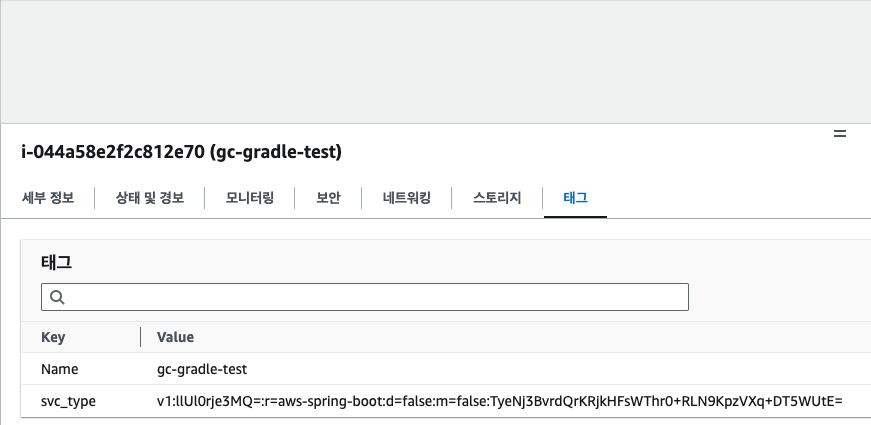Select the svc_type tag key cell
The width and height of the screenshot is (871, 425).
[68, 401]
